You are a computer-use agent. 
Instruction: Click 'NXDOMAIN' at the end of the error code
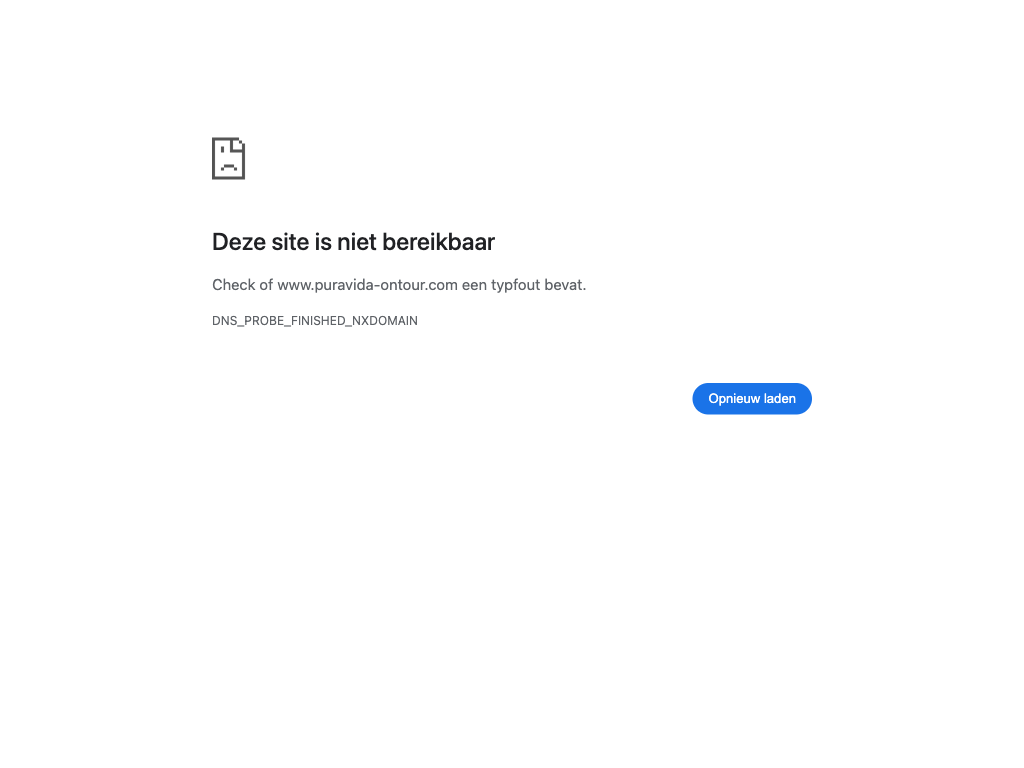[385, 321]
